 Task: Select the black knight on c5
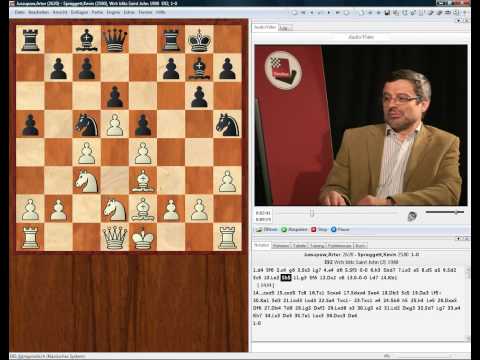coord(87,125)
